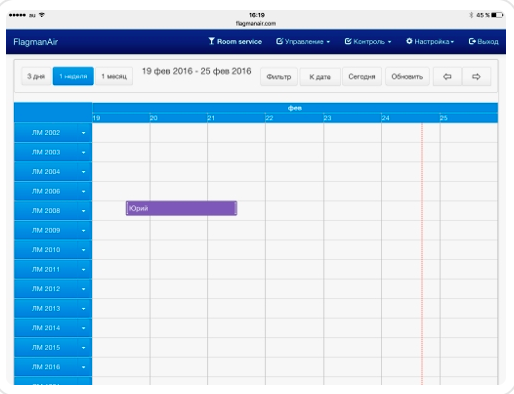
Task: Select the ЛМ 2002 room label
Action: coord(46,133)
